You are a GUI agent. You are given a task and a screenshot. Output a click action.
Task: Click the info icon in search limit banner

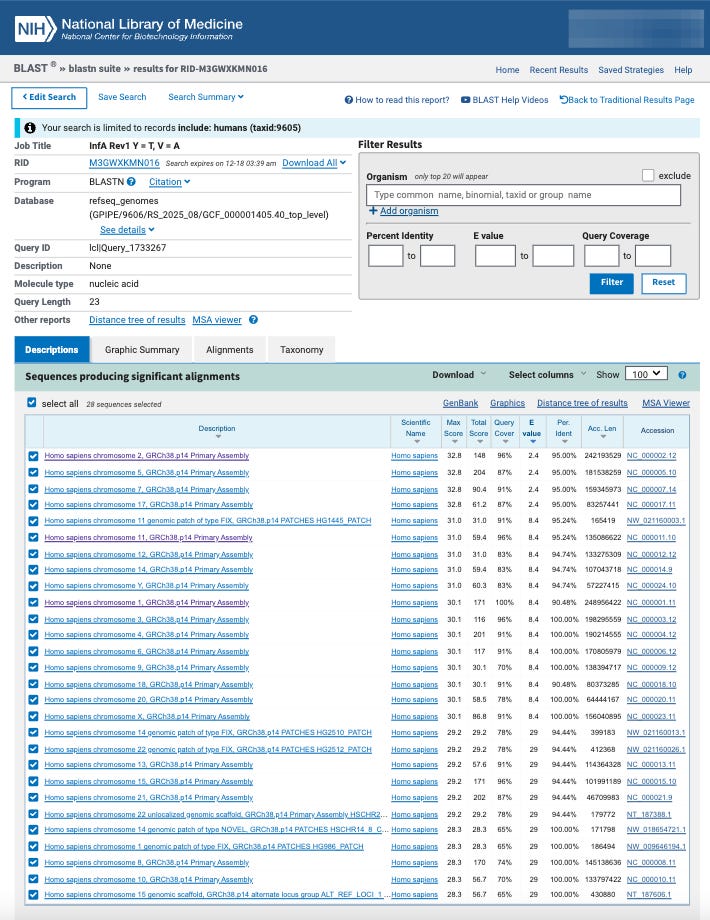pos(30,127)
